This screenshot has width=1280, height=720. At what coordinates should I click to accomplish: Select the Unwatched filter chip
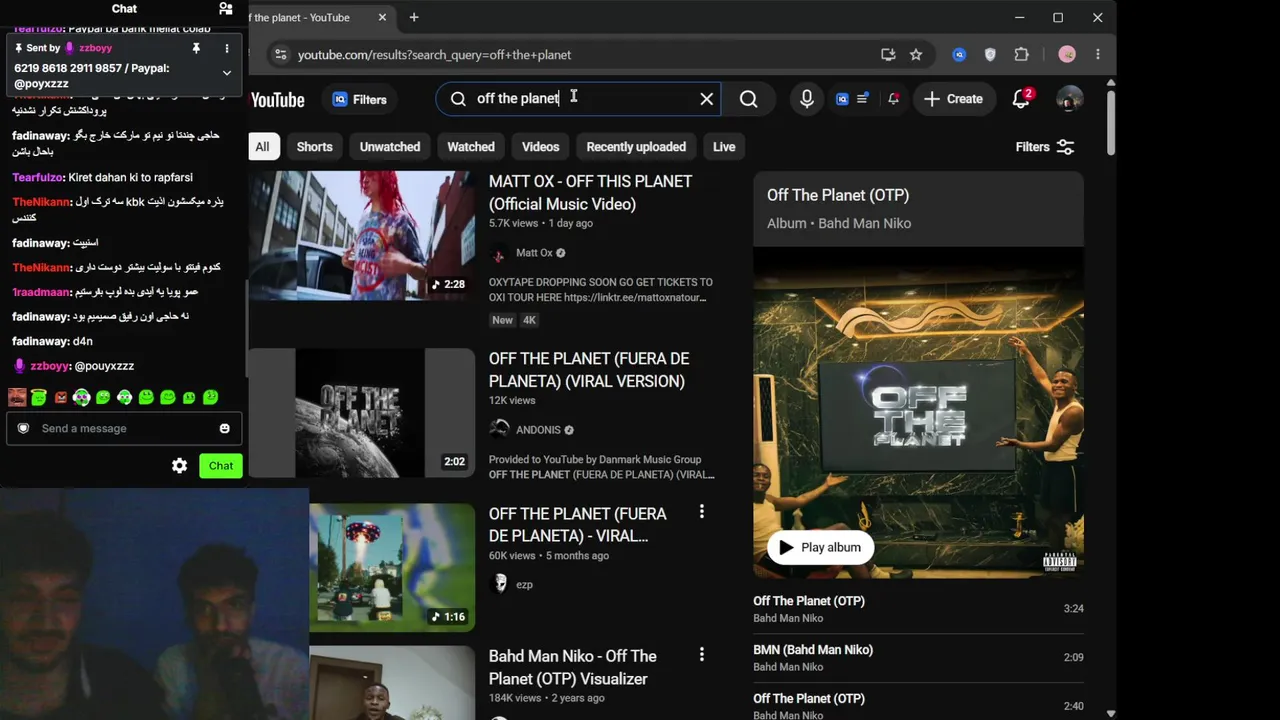390,147
